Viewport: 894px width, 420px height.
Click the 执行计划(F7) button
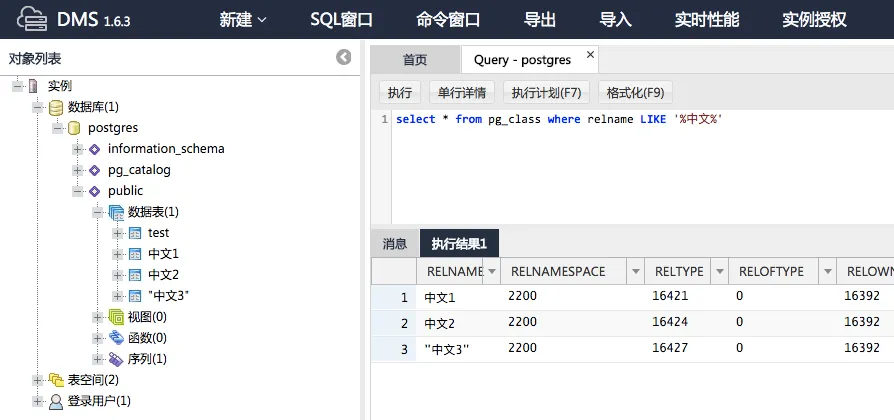pyautogui.click(x=546, y=93)
